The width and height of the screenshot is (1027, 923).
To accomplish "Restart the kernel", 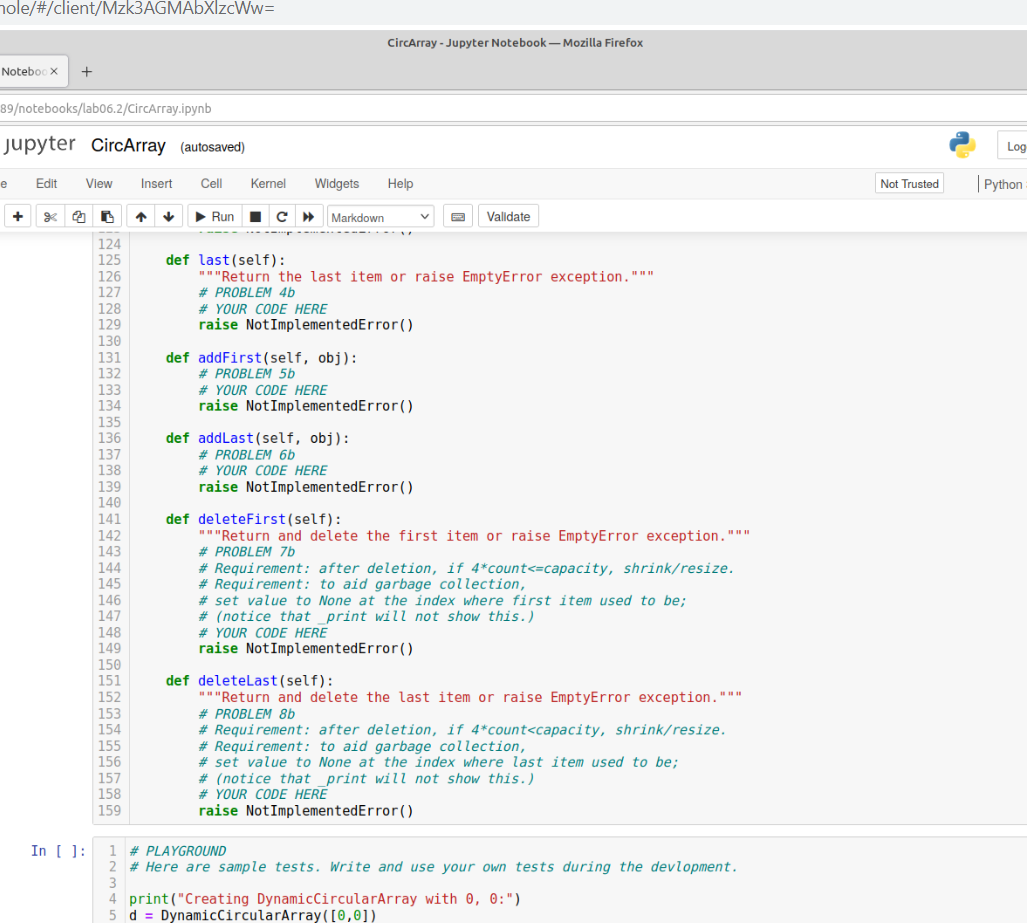I will pos(282,216).
